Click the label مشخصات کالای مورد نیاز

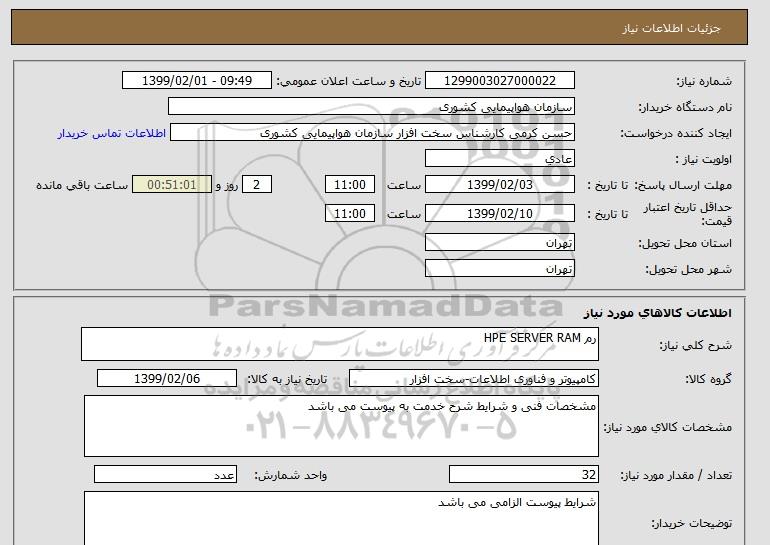tap(668, 427)
